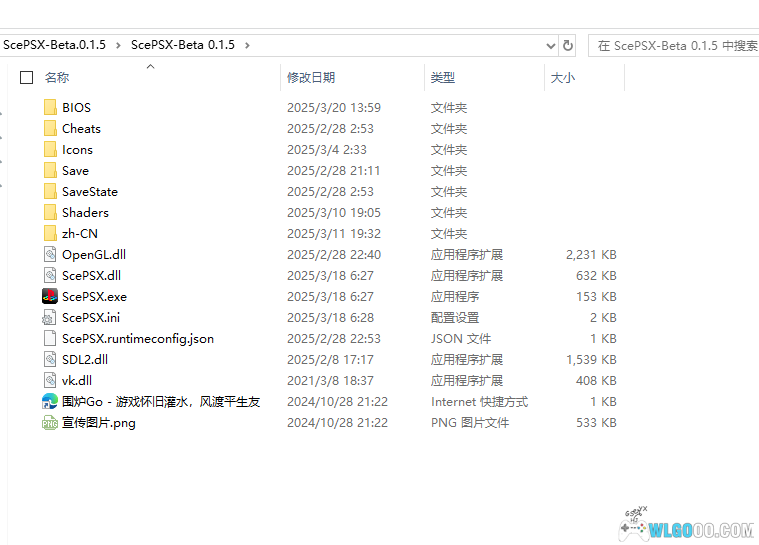Image resolution: width=759 pixels, height=545 pixels.
Task: Select the zh-CN folder name
Action: point(80,233)
